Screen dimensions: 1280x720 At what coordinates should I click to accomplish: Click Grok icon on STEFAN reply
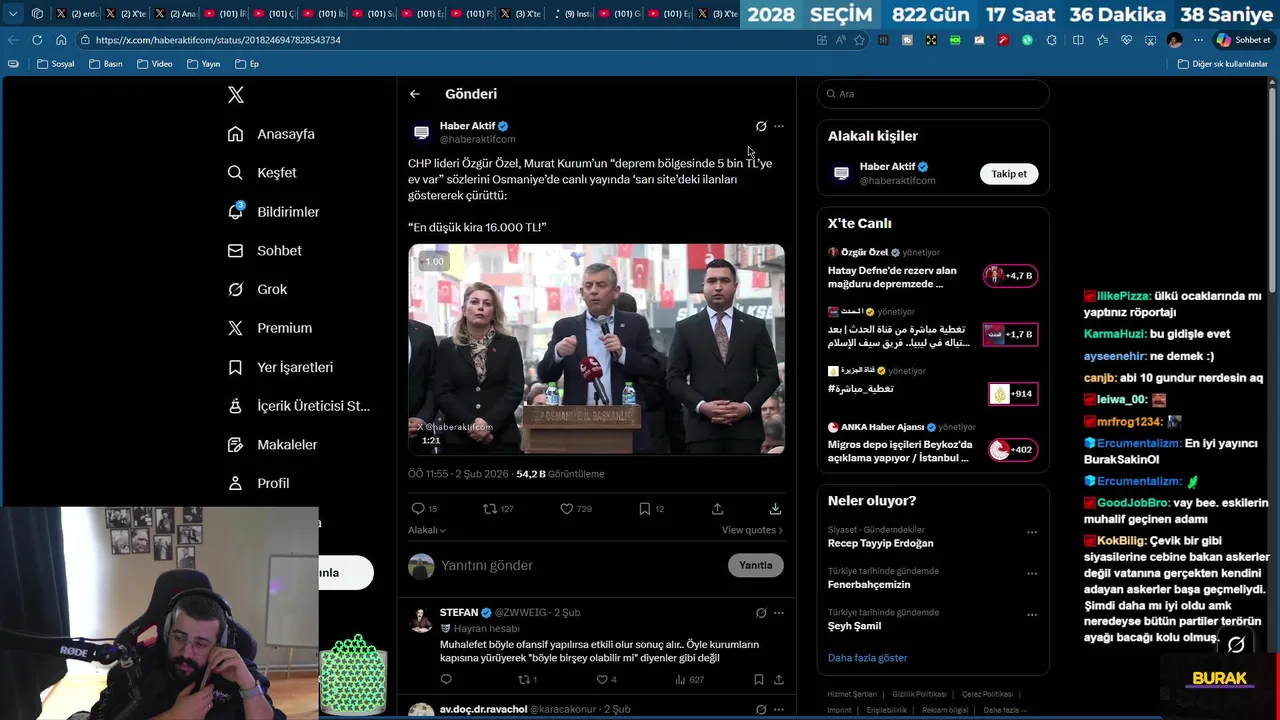[x=761, y=613]
